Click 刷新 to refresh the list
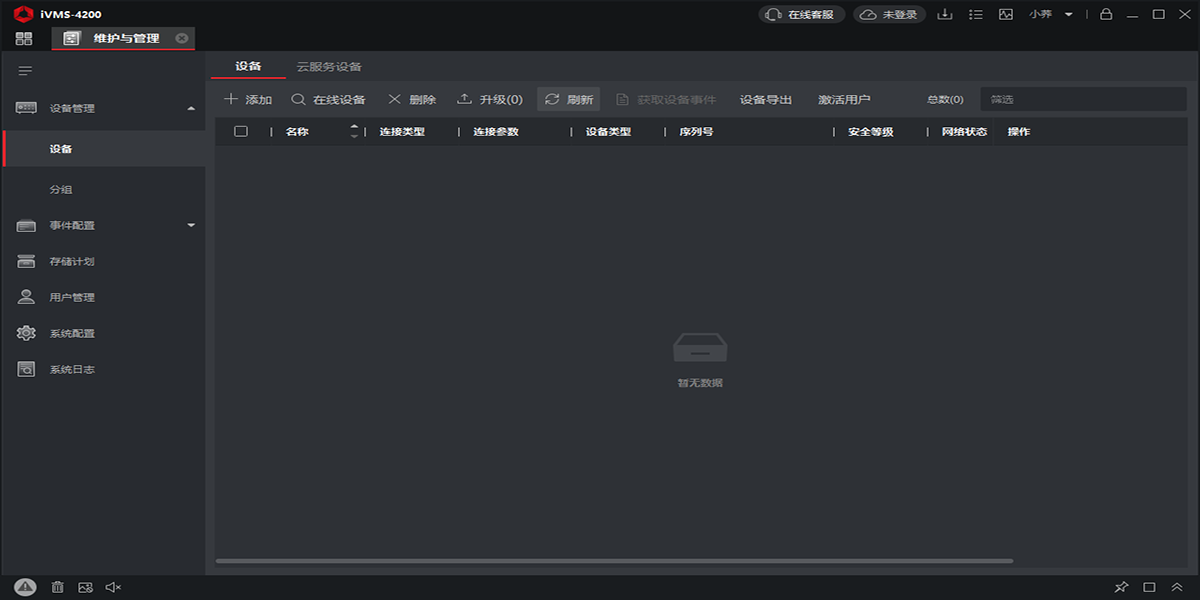This screenshot has width=1200, height=600. point(568,99)
